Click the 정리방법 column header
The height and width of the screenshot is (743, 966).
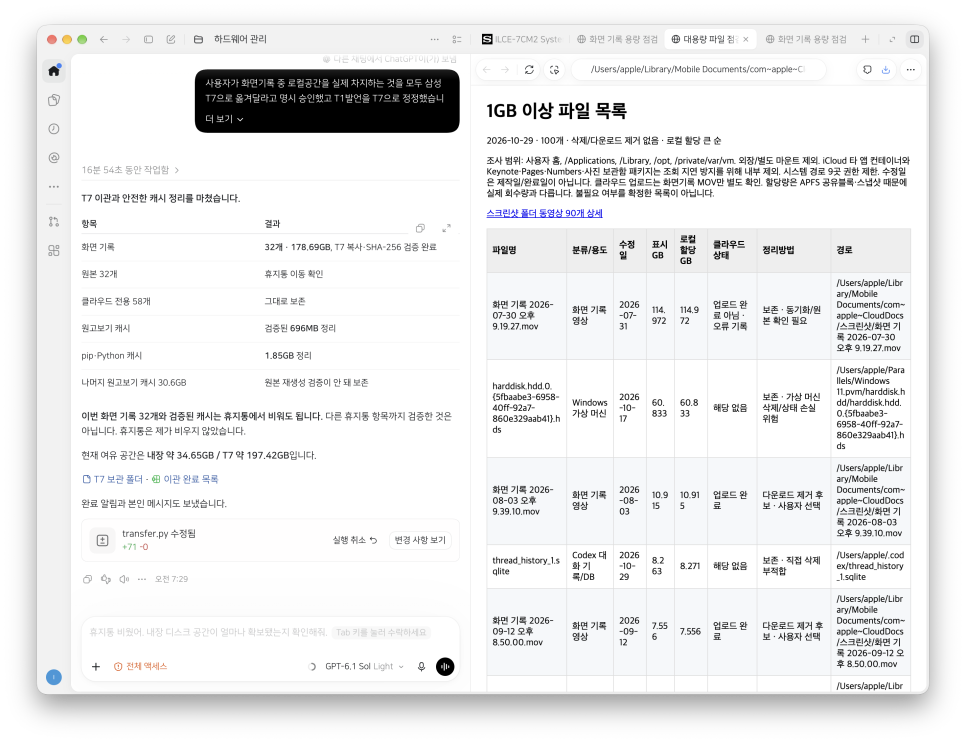(x=794, y=250)
